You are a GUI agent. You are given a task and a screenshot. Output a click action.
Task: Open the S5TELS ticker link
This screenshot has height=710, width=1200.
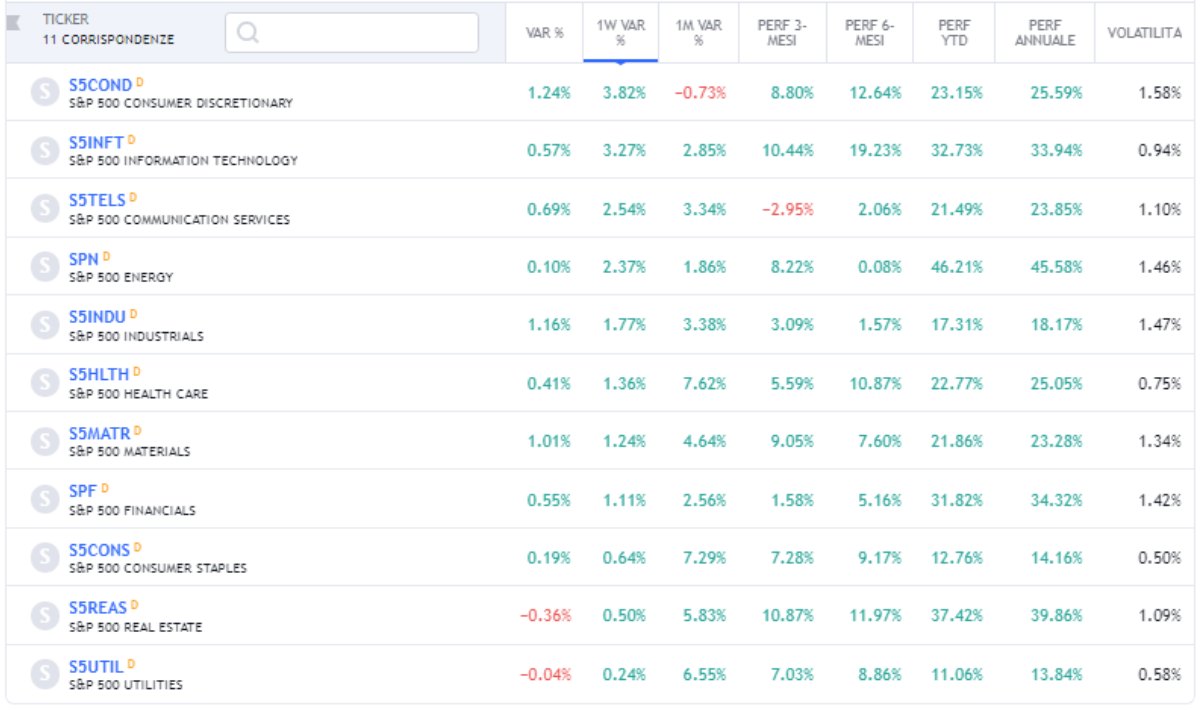(97, 200)
